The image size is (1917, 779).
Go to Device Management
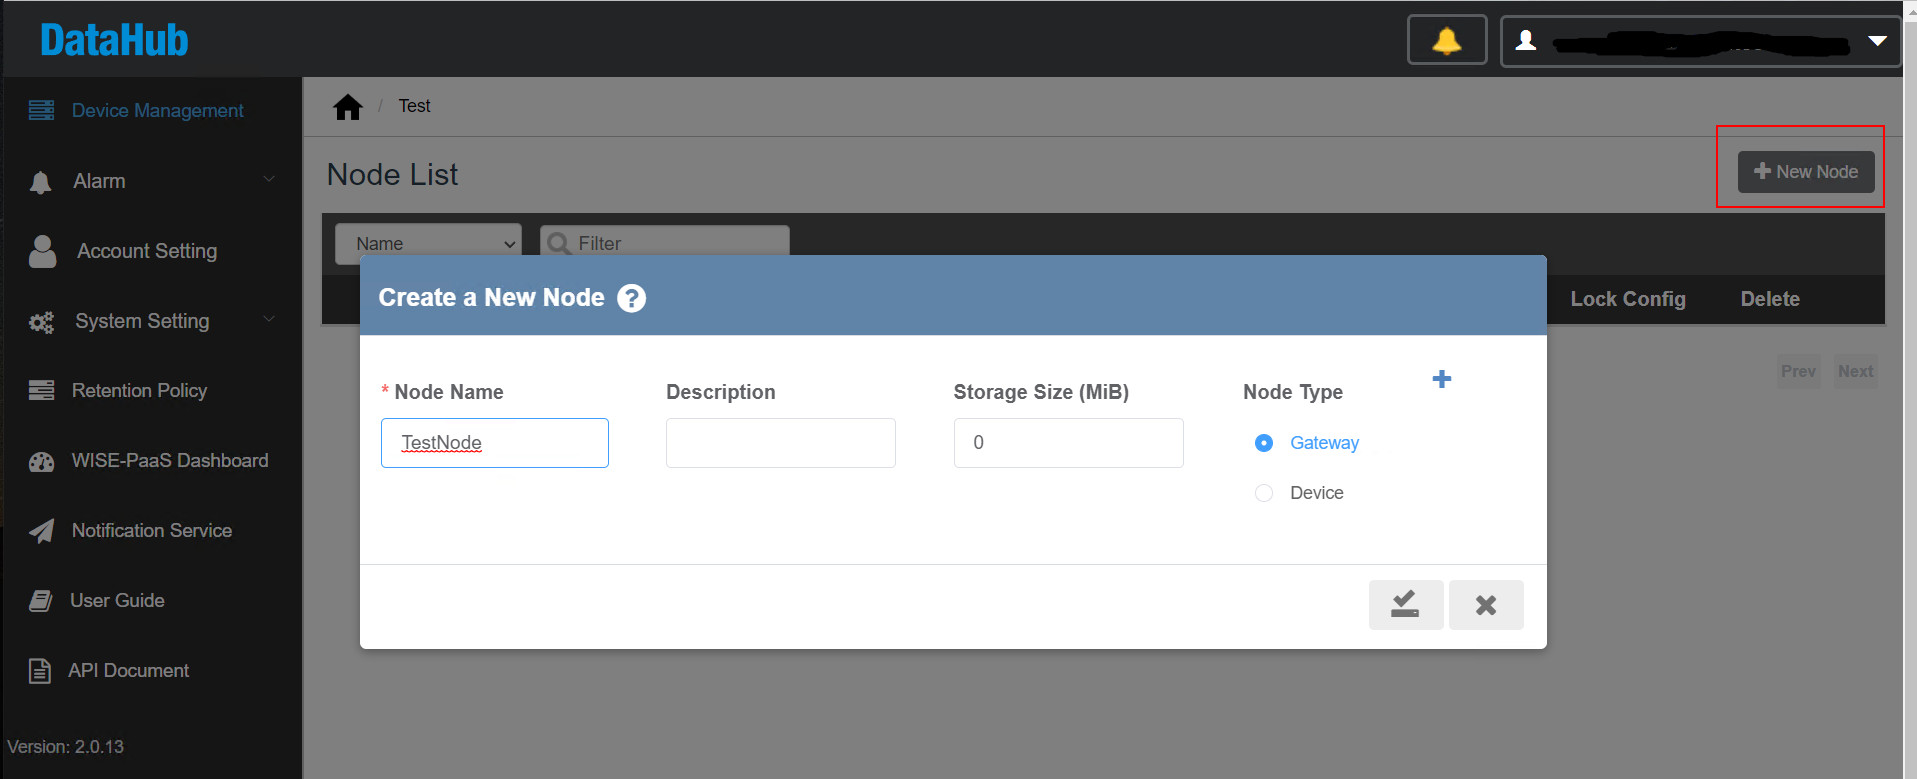(x=157, y=111)
